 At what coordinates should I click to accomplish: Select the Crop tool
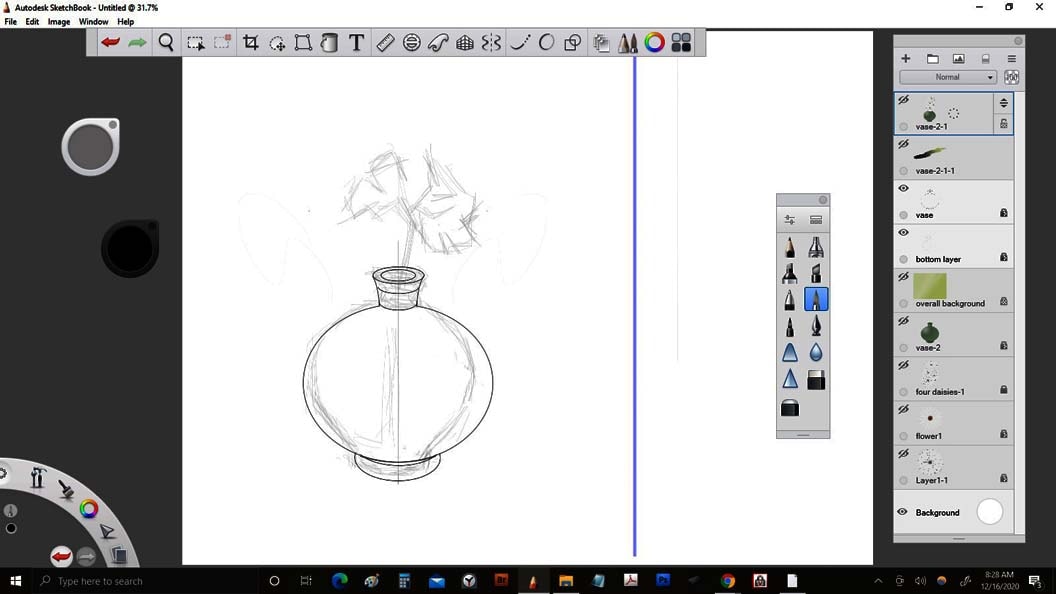pos(251,42)
